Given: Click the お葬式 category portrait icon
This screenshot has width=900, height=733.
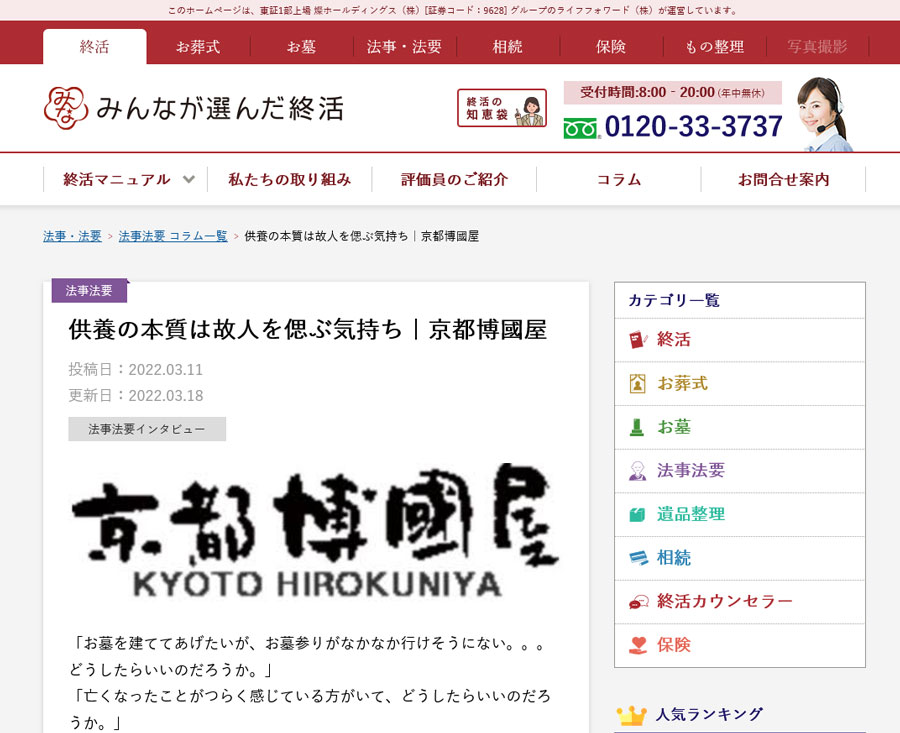Looking at the screenshot, I should pos(638,384).
